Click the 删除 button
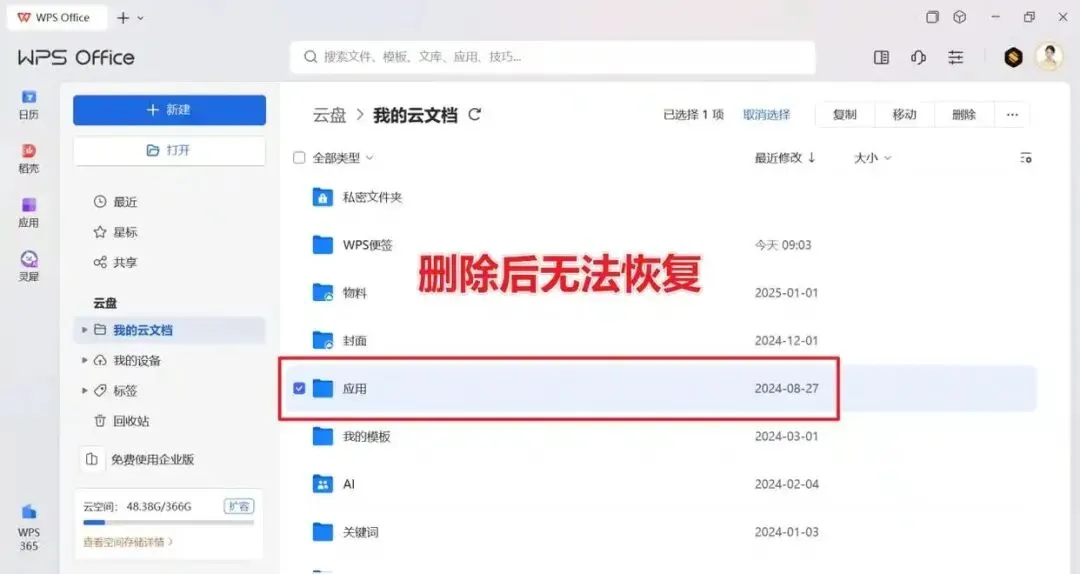1080x574 pixels. click(x=964, y=114)
